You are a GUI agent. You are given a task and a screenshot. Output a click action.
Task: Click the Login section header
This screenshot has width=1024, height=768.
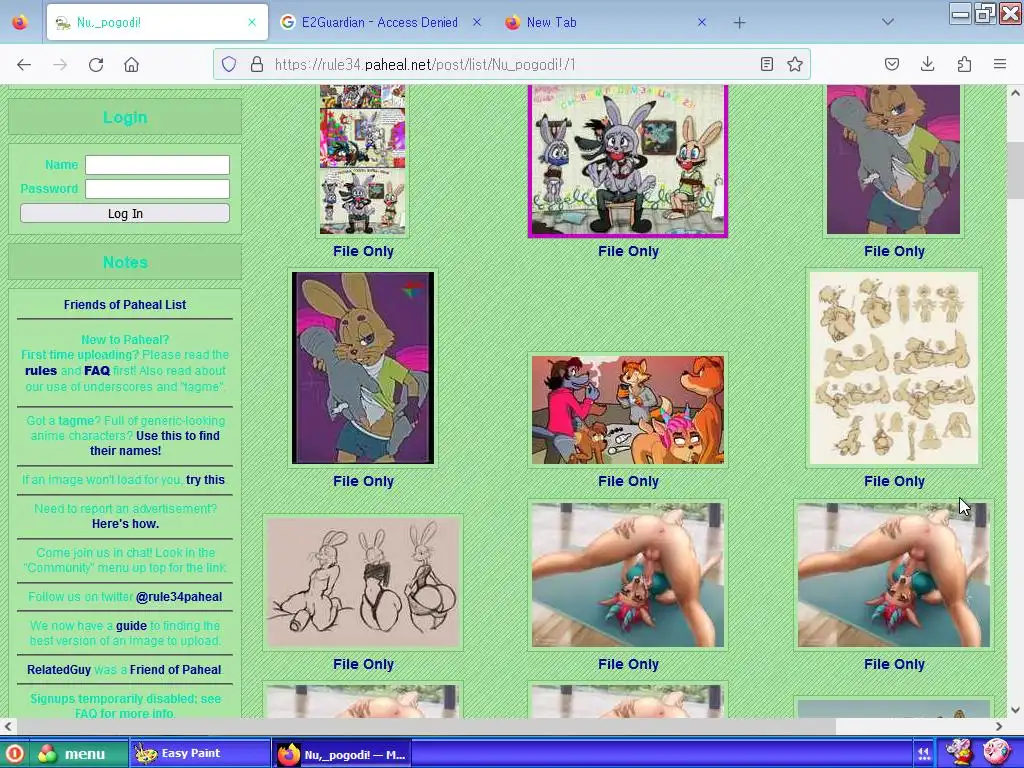click(x=125, y=117)
